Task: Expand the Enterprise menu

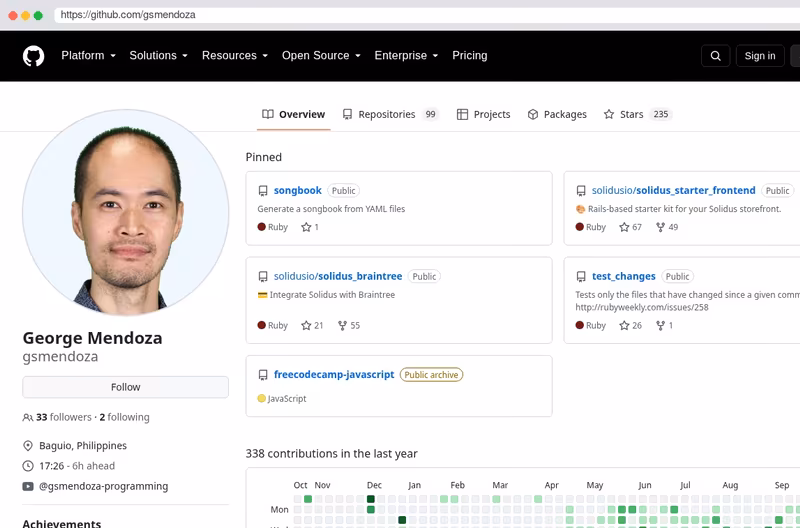Action: [x=406, y=56]
